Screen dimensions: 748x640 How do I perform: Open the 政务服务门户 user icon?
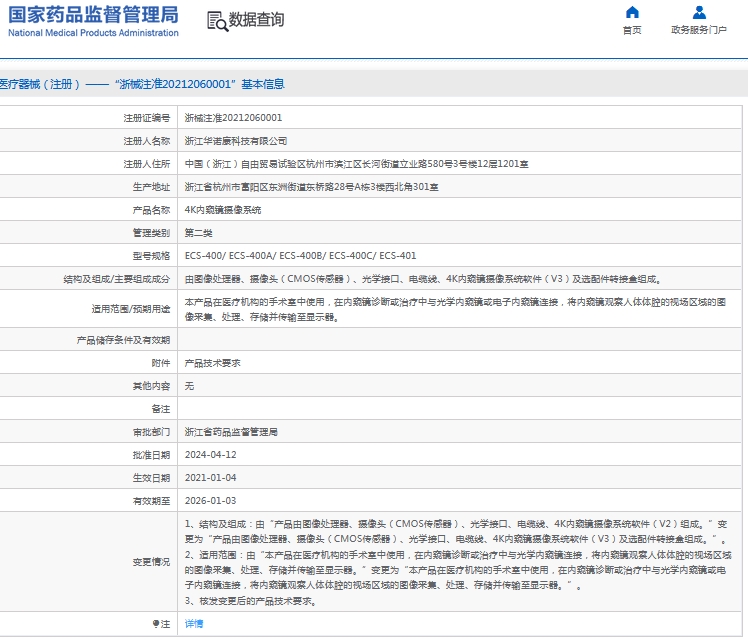[x=699, y=12]
